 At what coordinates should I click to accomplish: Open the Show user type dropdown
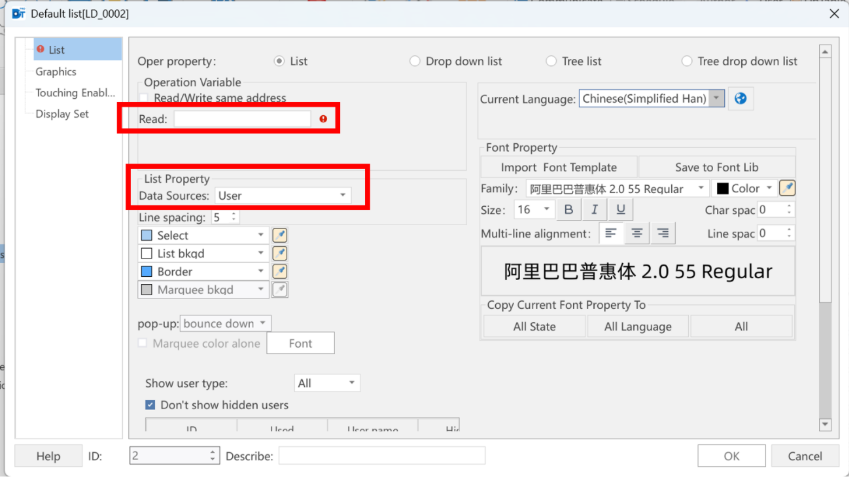tap(326, 383)
